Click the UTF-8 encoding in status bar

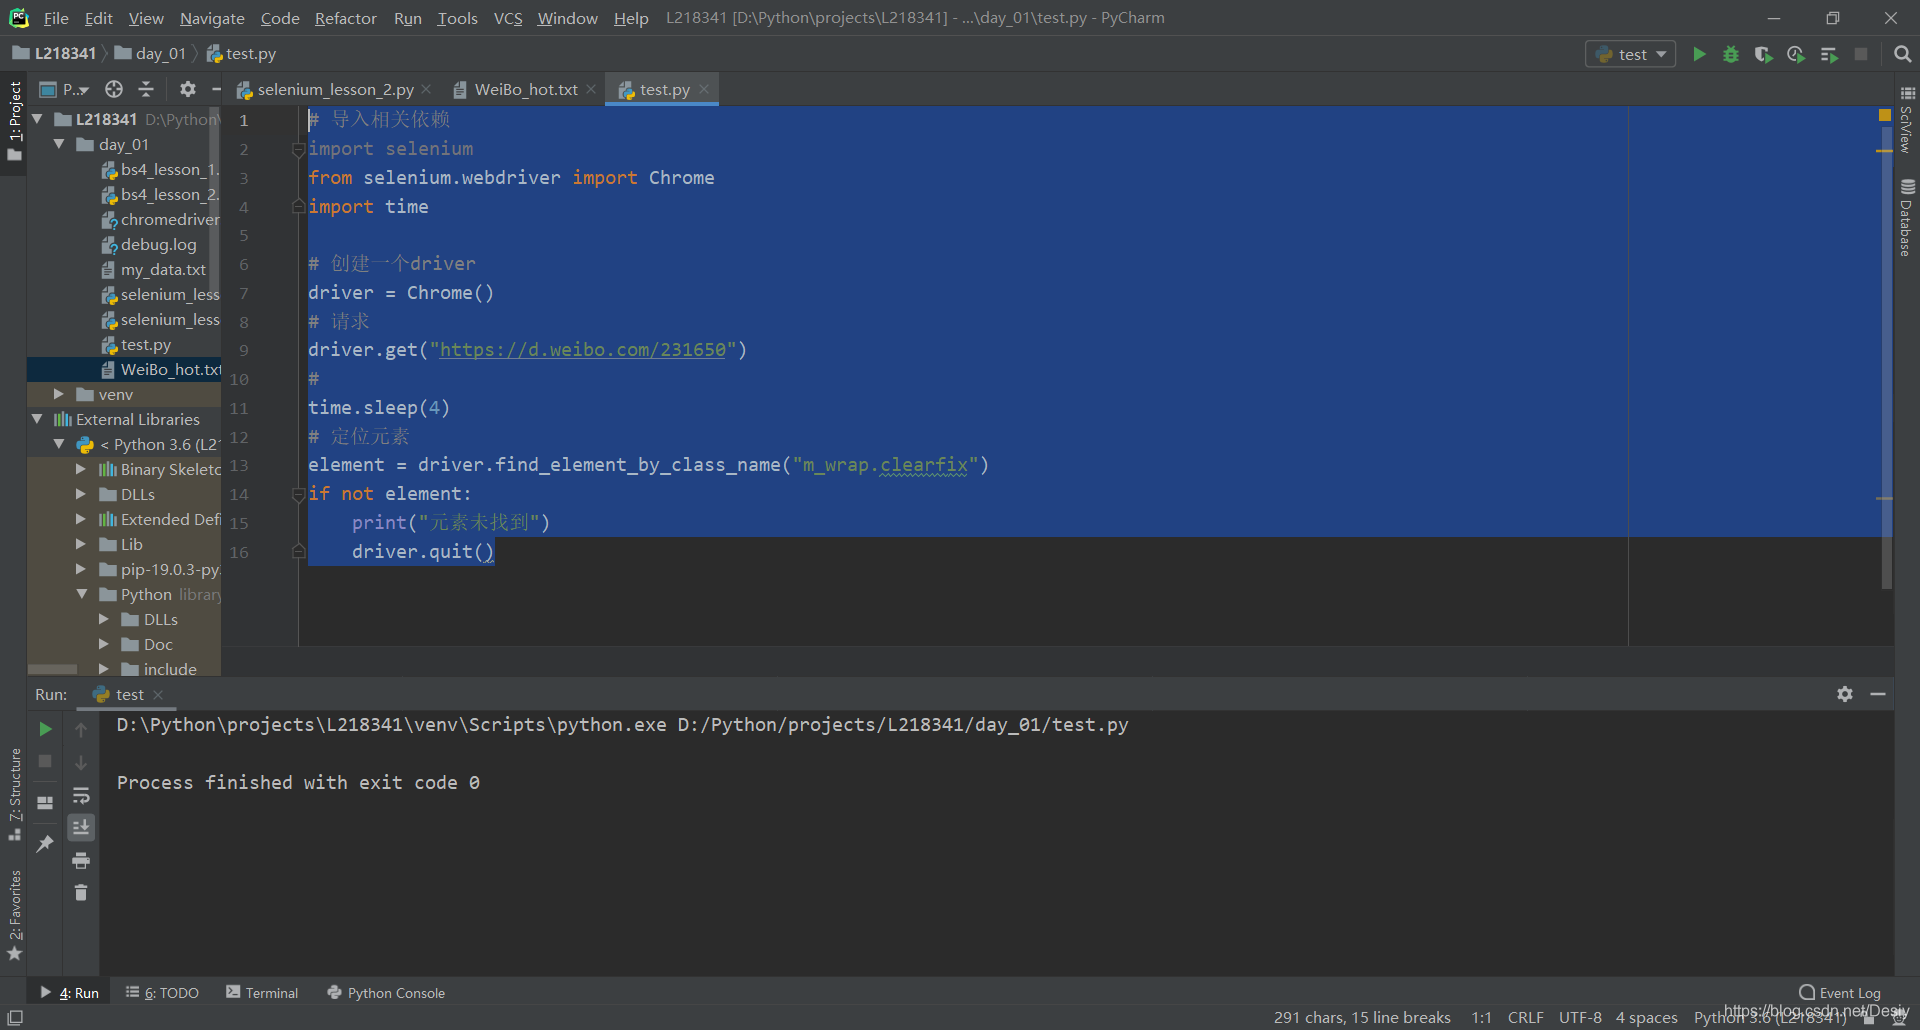1580,1018
